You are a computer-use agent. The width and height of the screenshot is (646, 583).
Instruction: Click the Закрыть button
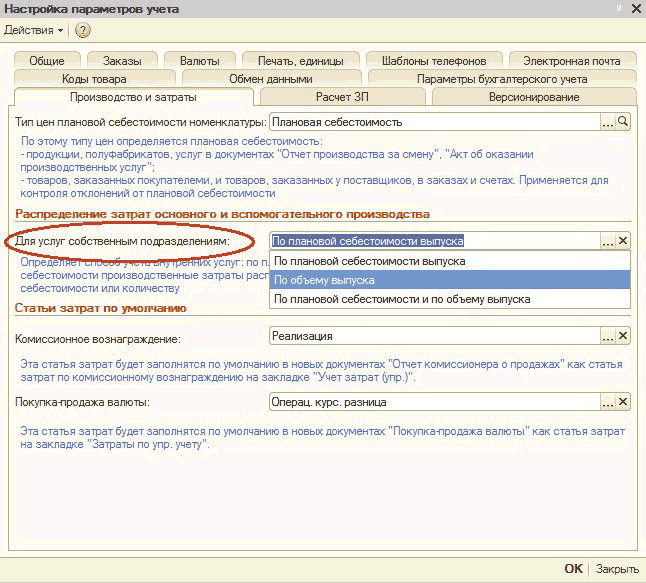617,569
